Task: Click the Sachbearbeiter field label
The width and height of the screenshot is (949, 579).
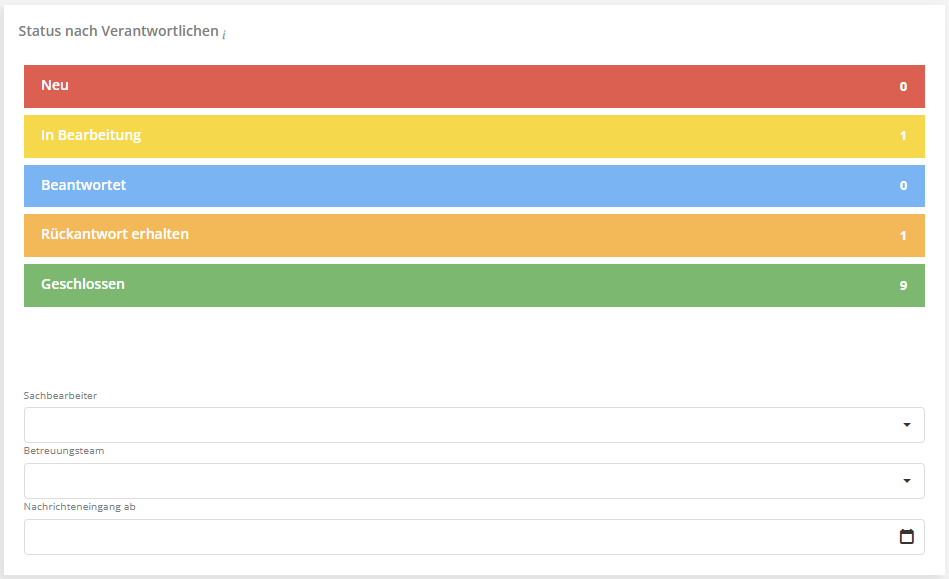Action: pos(60,395)
